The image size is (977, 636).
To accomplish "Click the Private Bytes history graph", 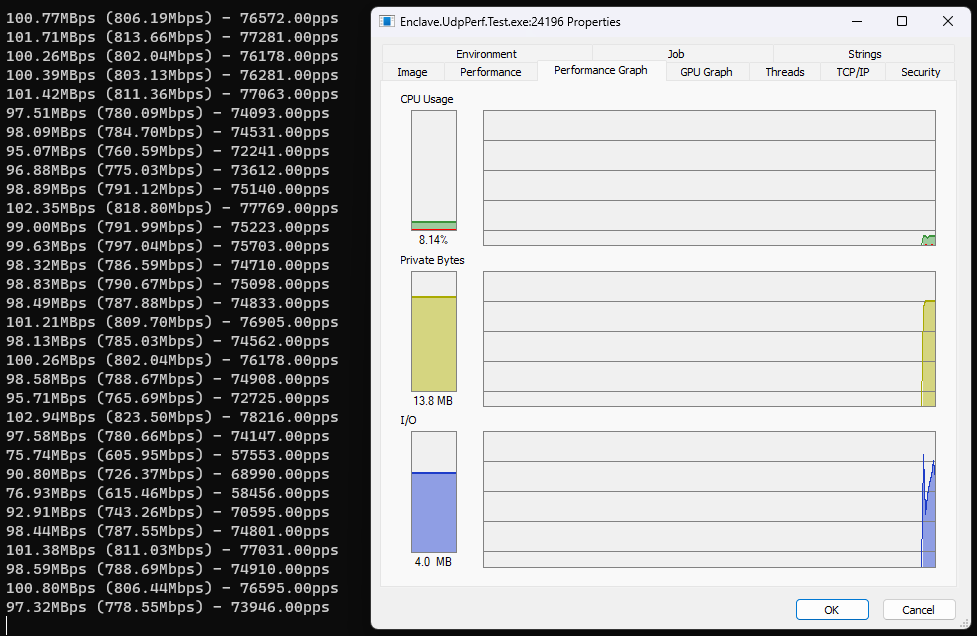I will (709, 339).
